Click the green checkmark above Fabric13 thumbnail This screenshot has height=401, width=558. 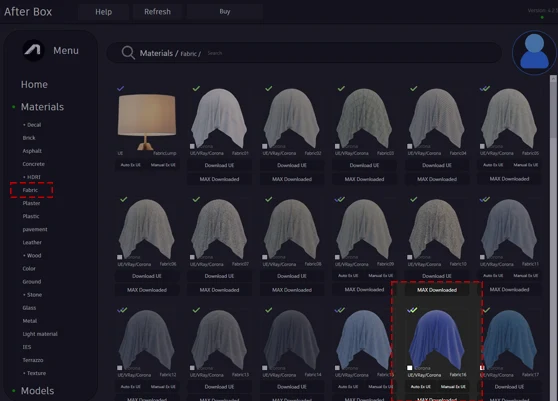(x=196, y=310)
